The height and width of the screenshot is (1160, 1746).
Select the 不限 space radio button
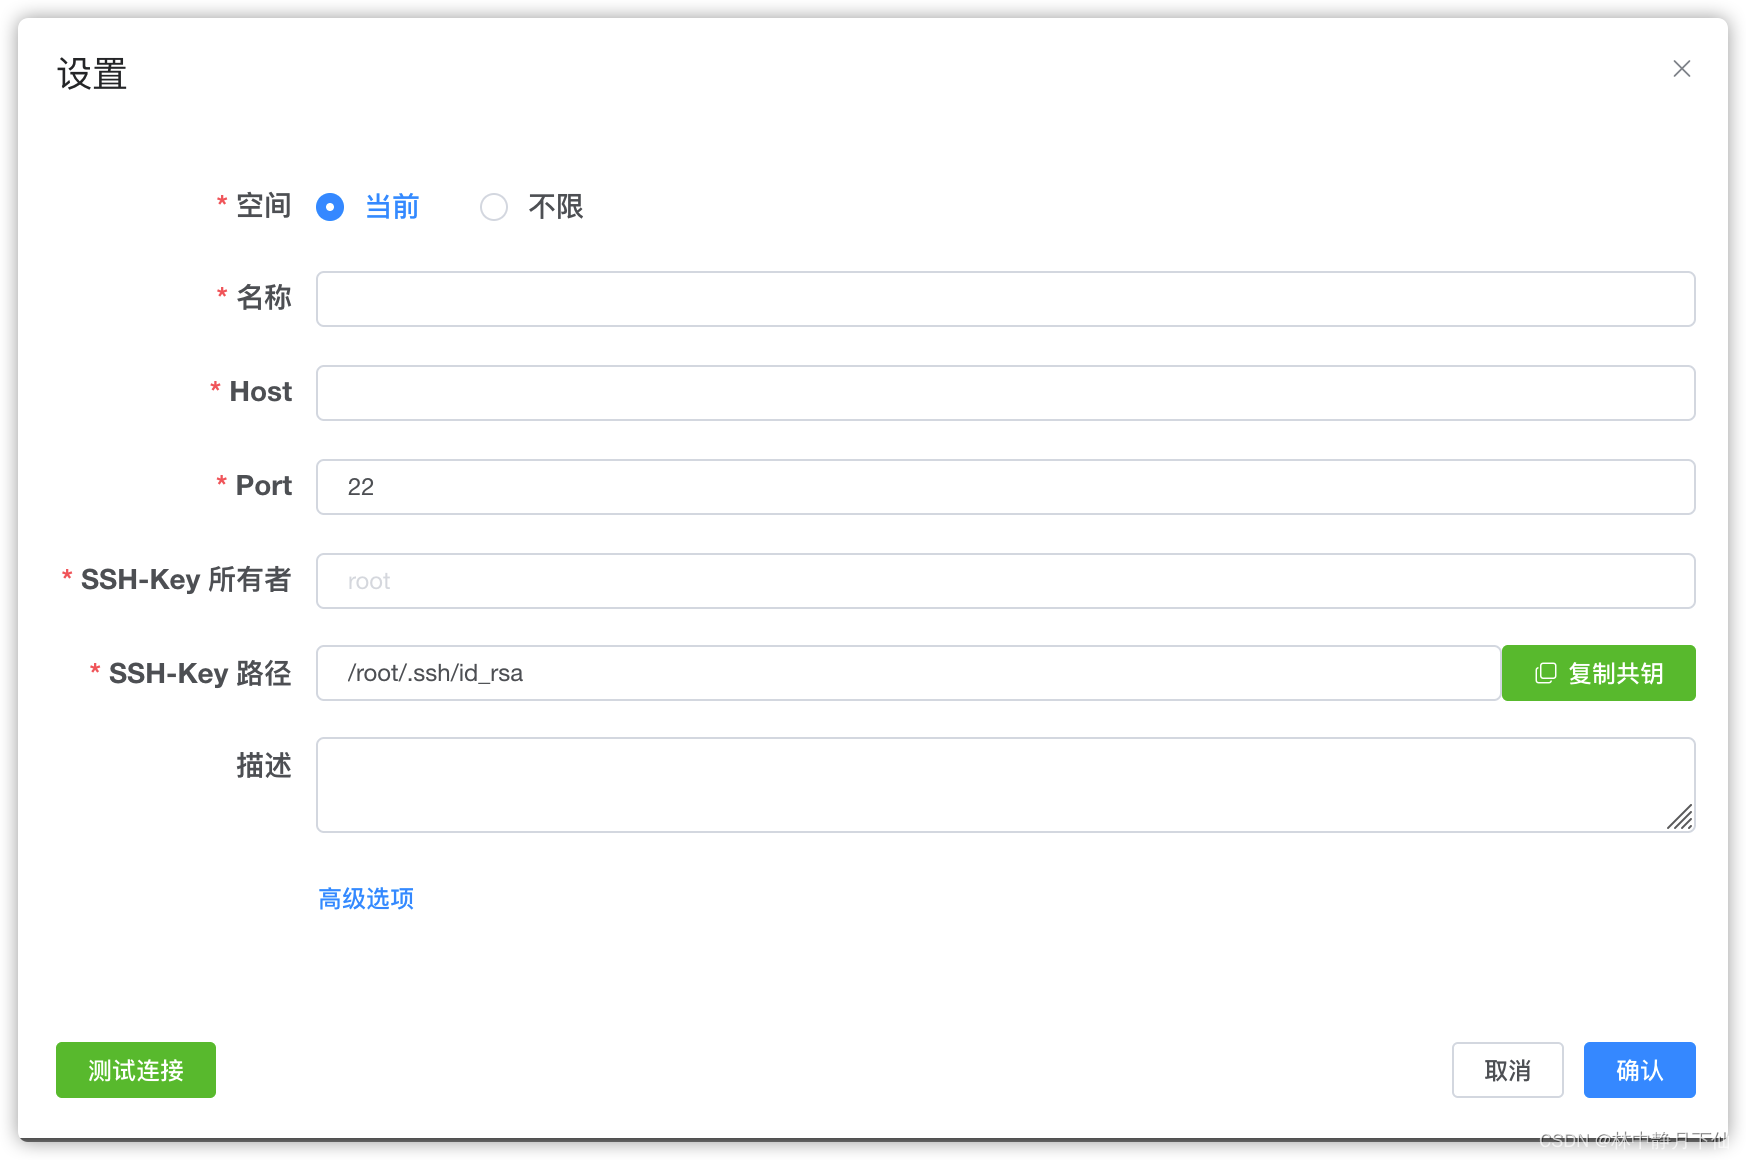tap(493, 207)
